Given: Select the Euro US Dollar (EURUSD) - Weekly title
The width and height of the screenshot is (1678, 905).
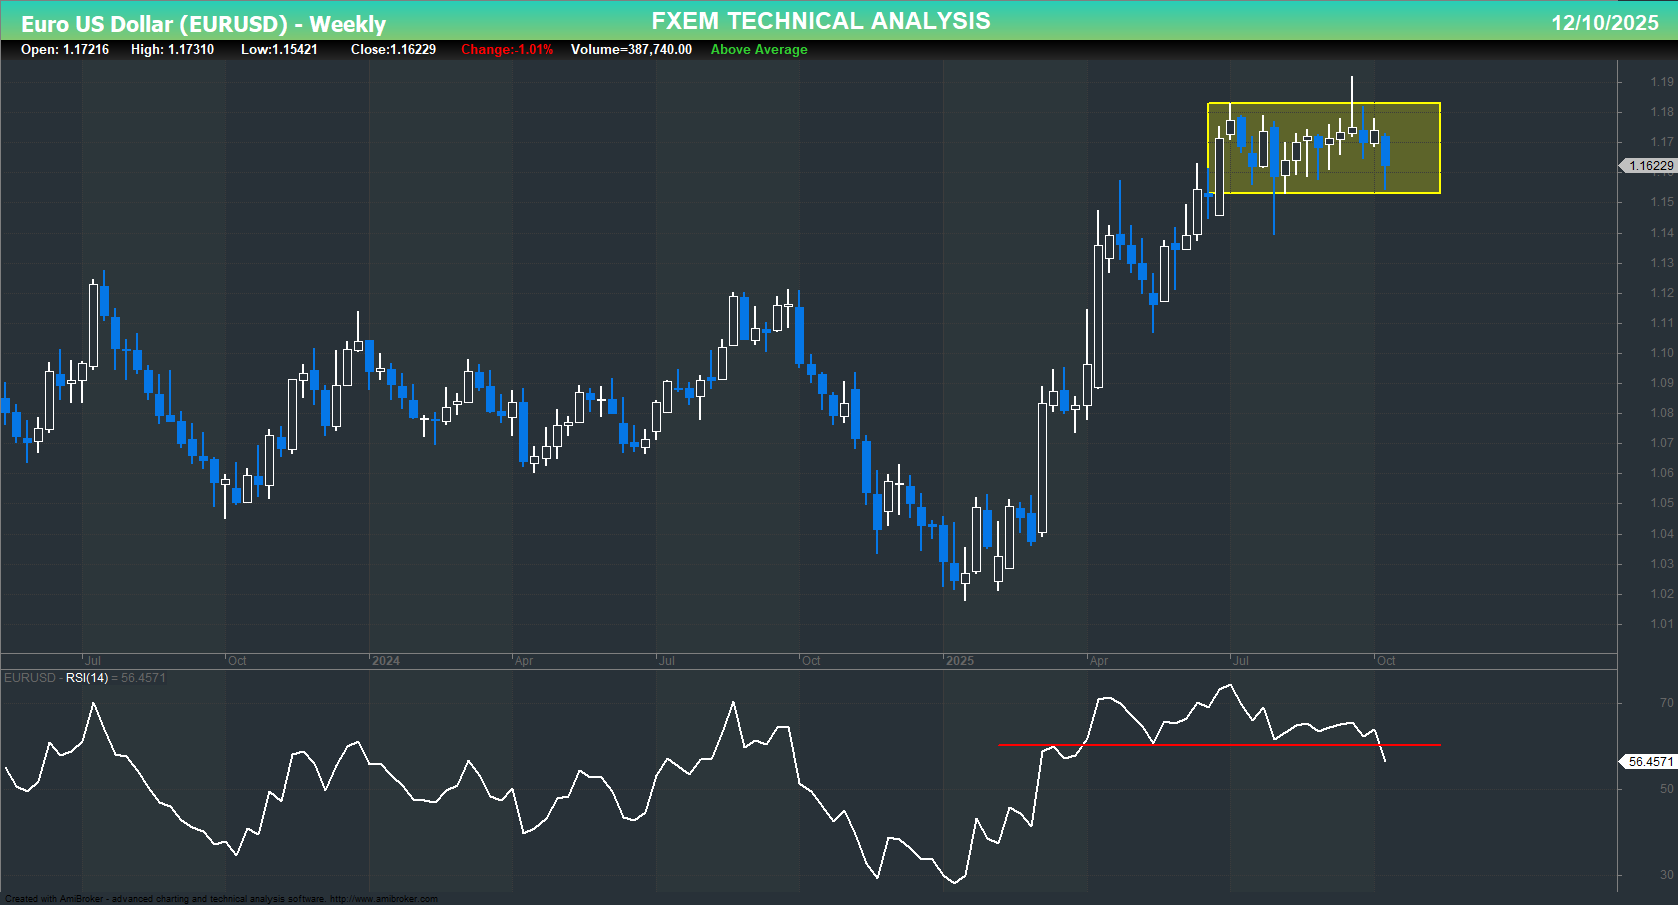Looking at the screenshot, I should point(203,21).
